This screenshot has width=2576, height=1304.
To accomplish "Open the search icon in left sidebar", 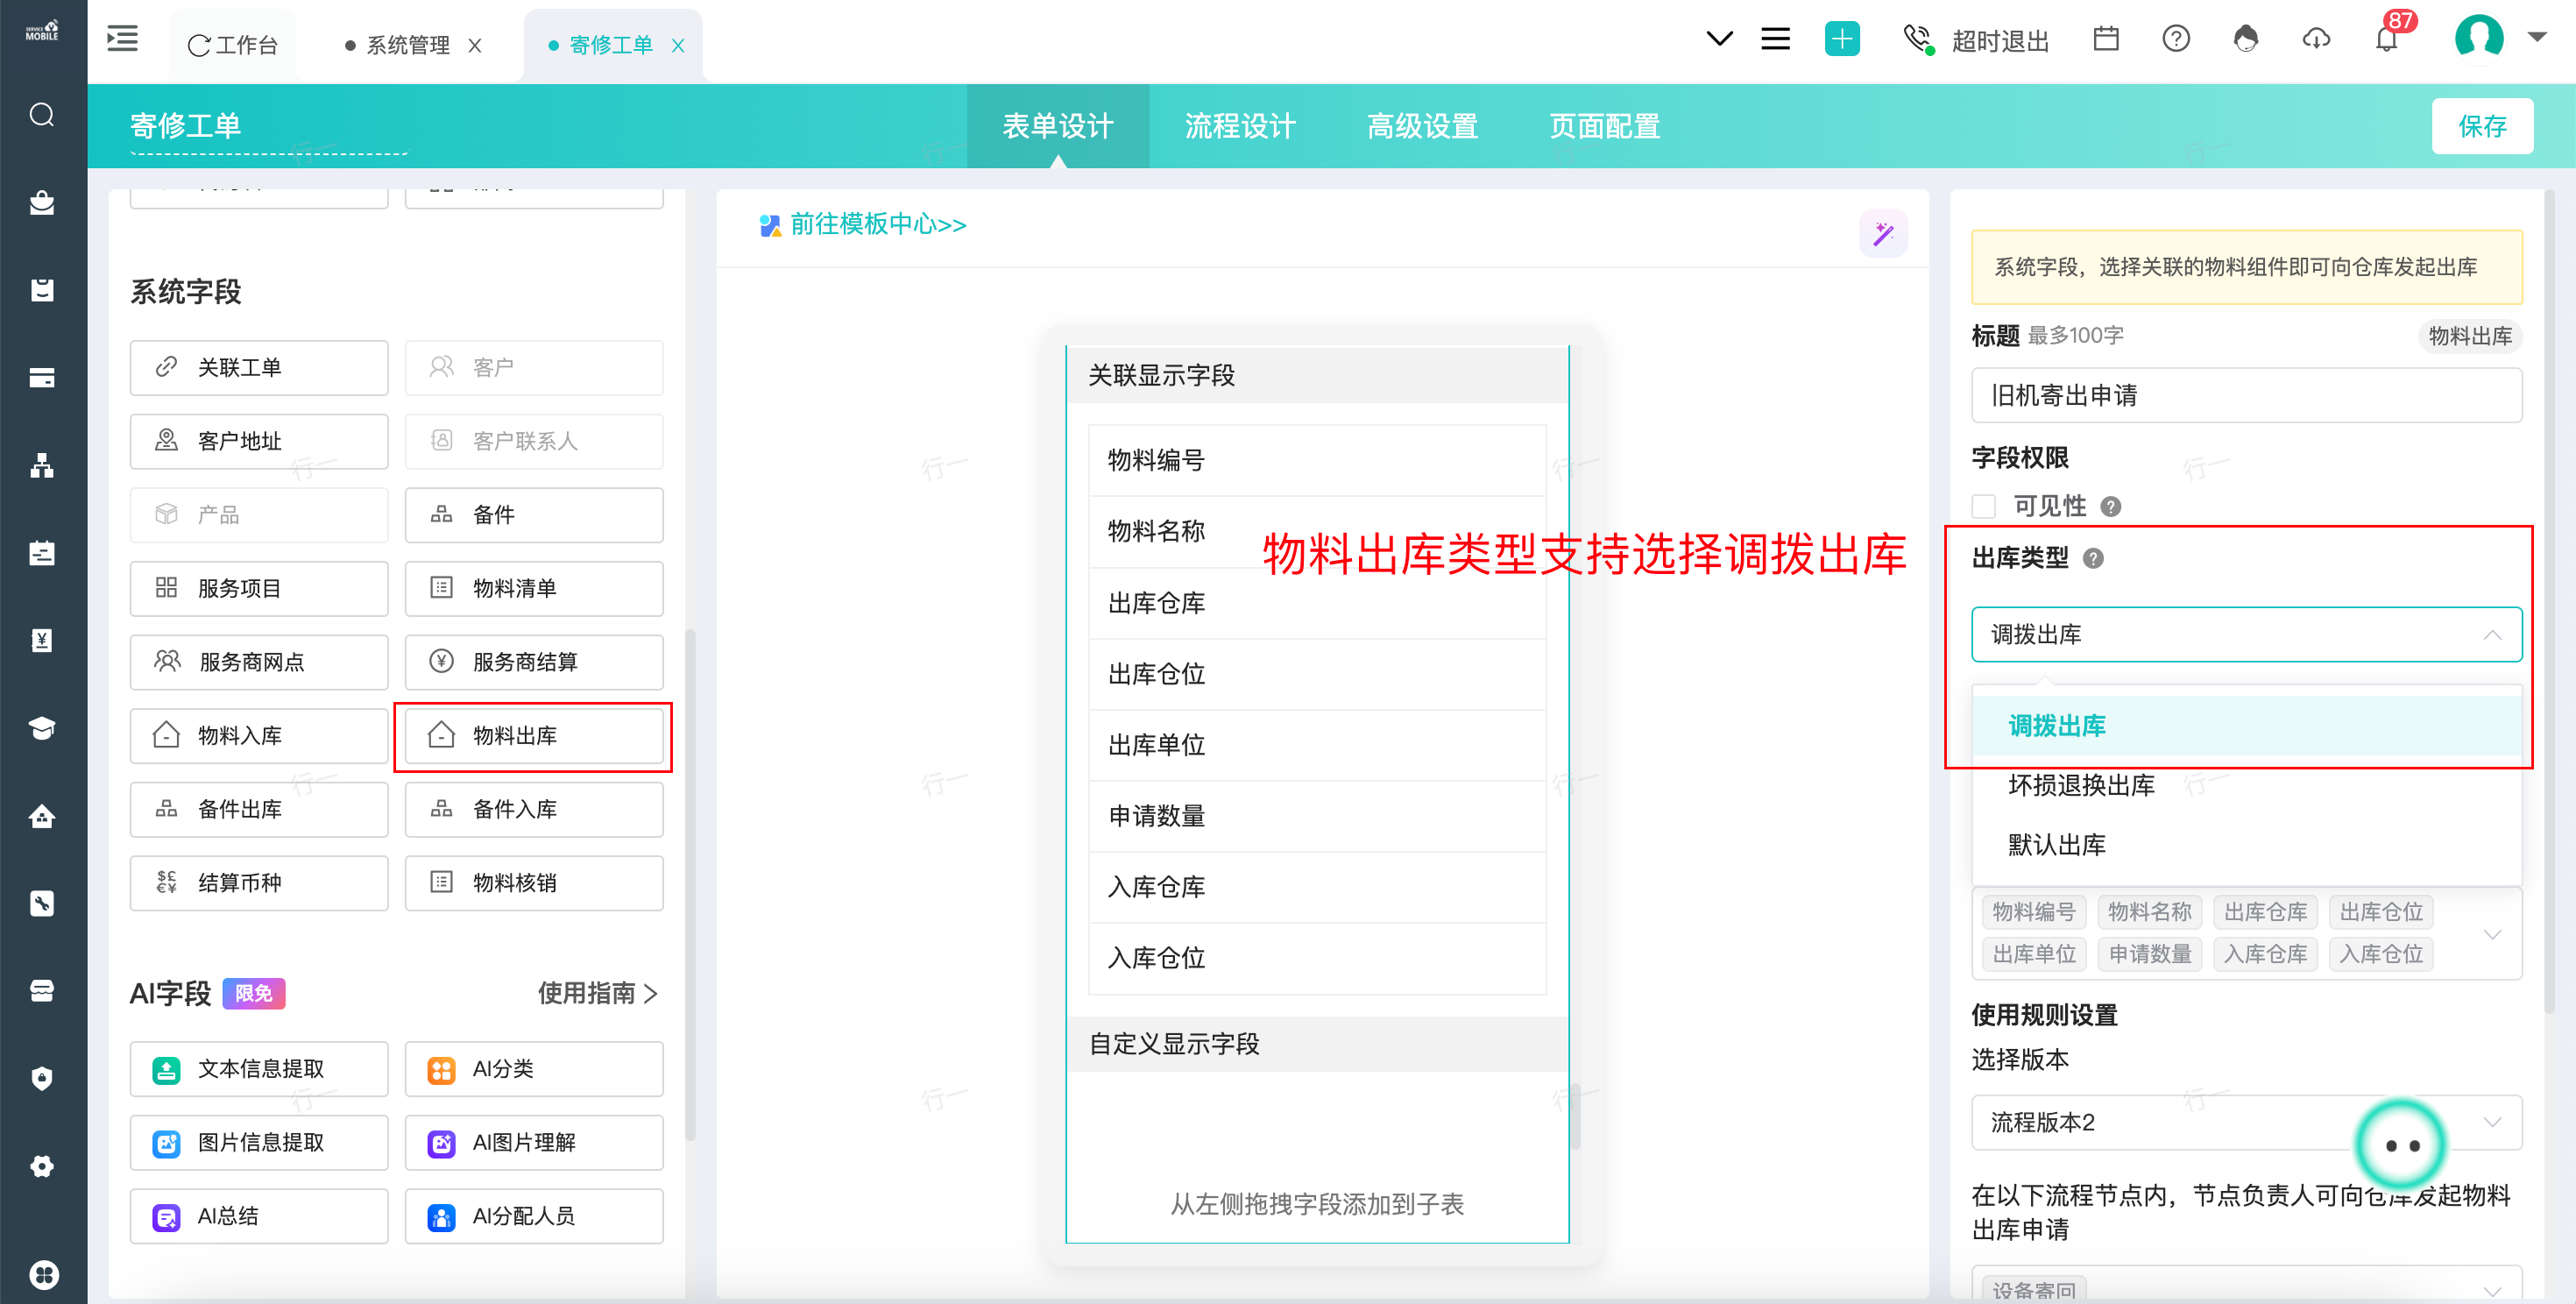I will (42, 115).
